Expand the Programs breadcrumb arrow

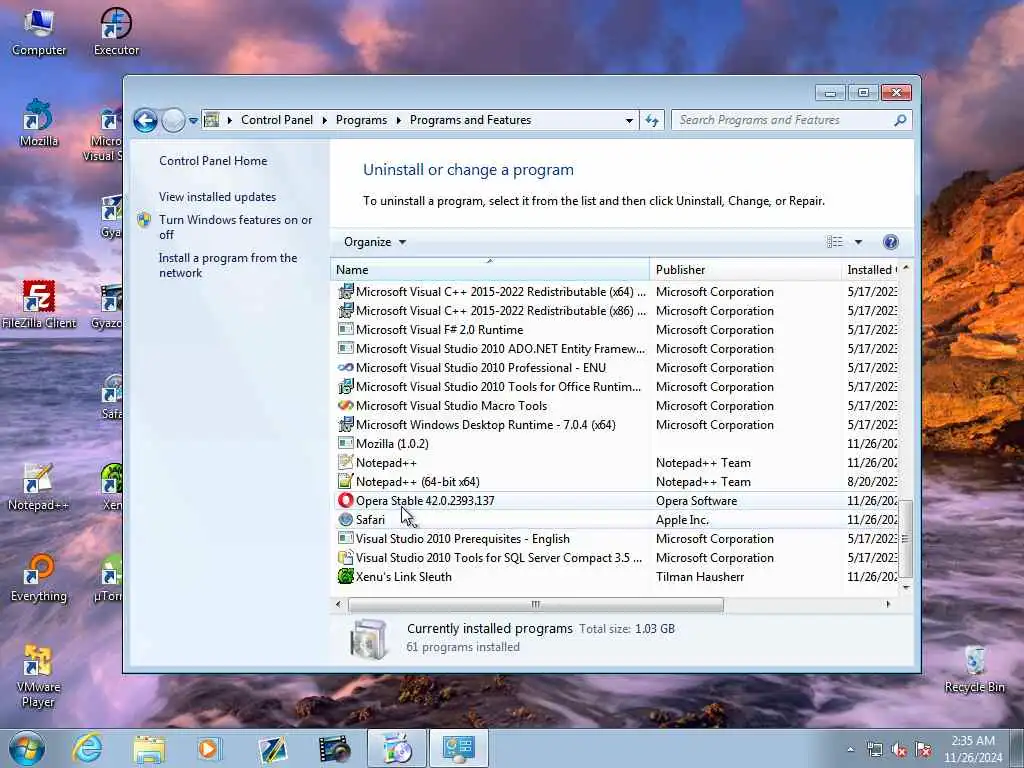[x=398, y=120]
